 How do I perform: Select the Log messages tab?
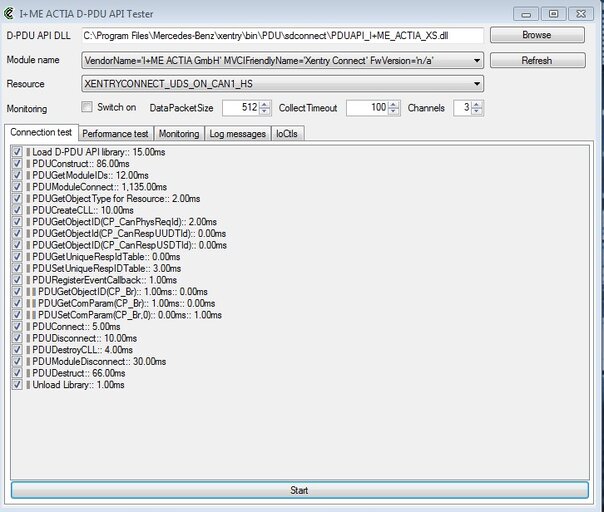tap(237, 133)
